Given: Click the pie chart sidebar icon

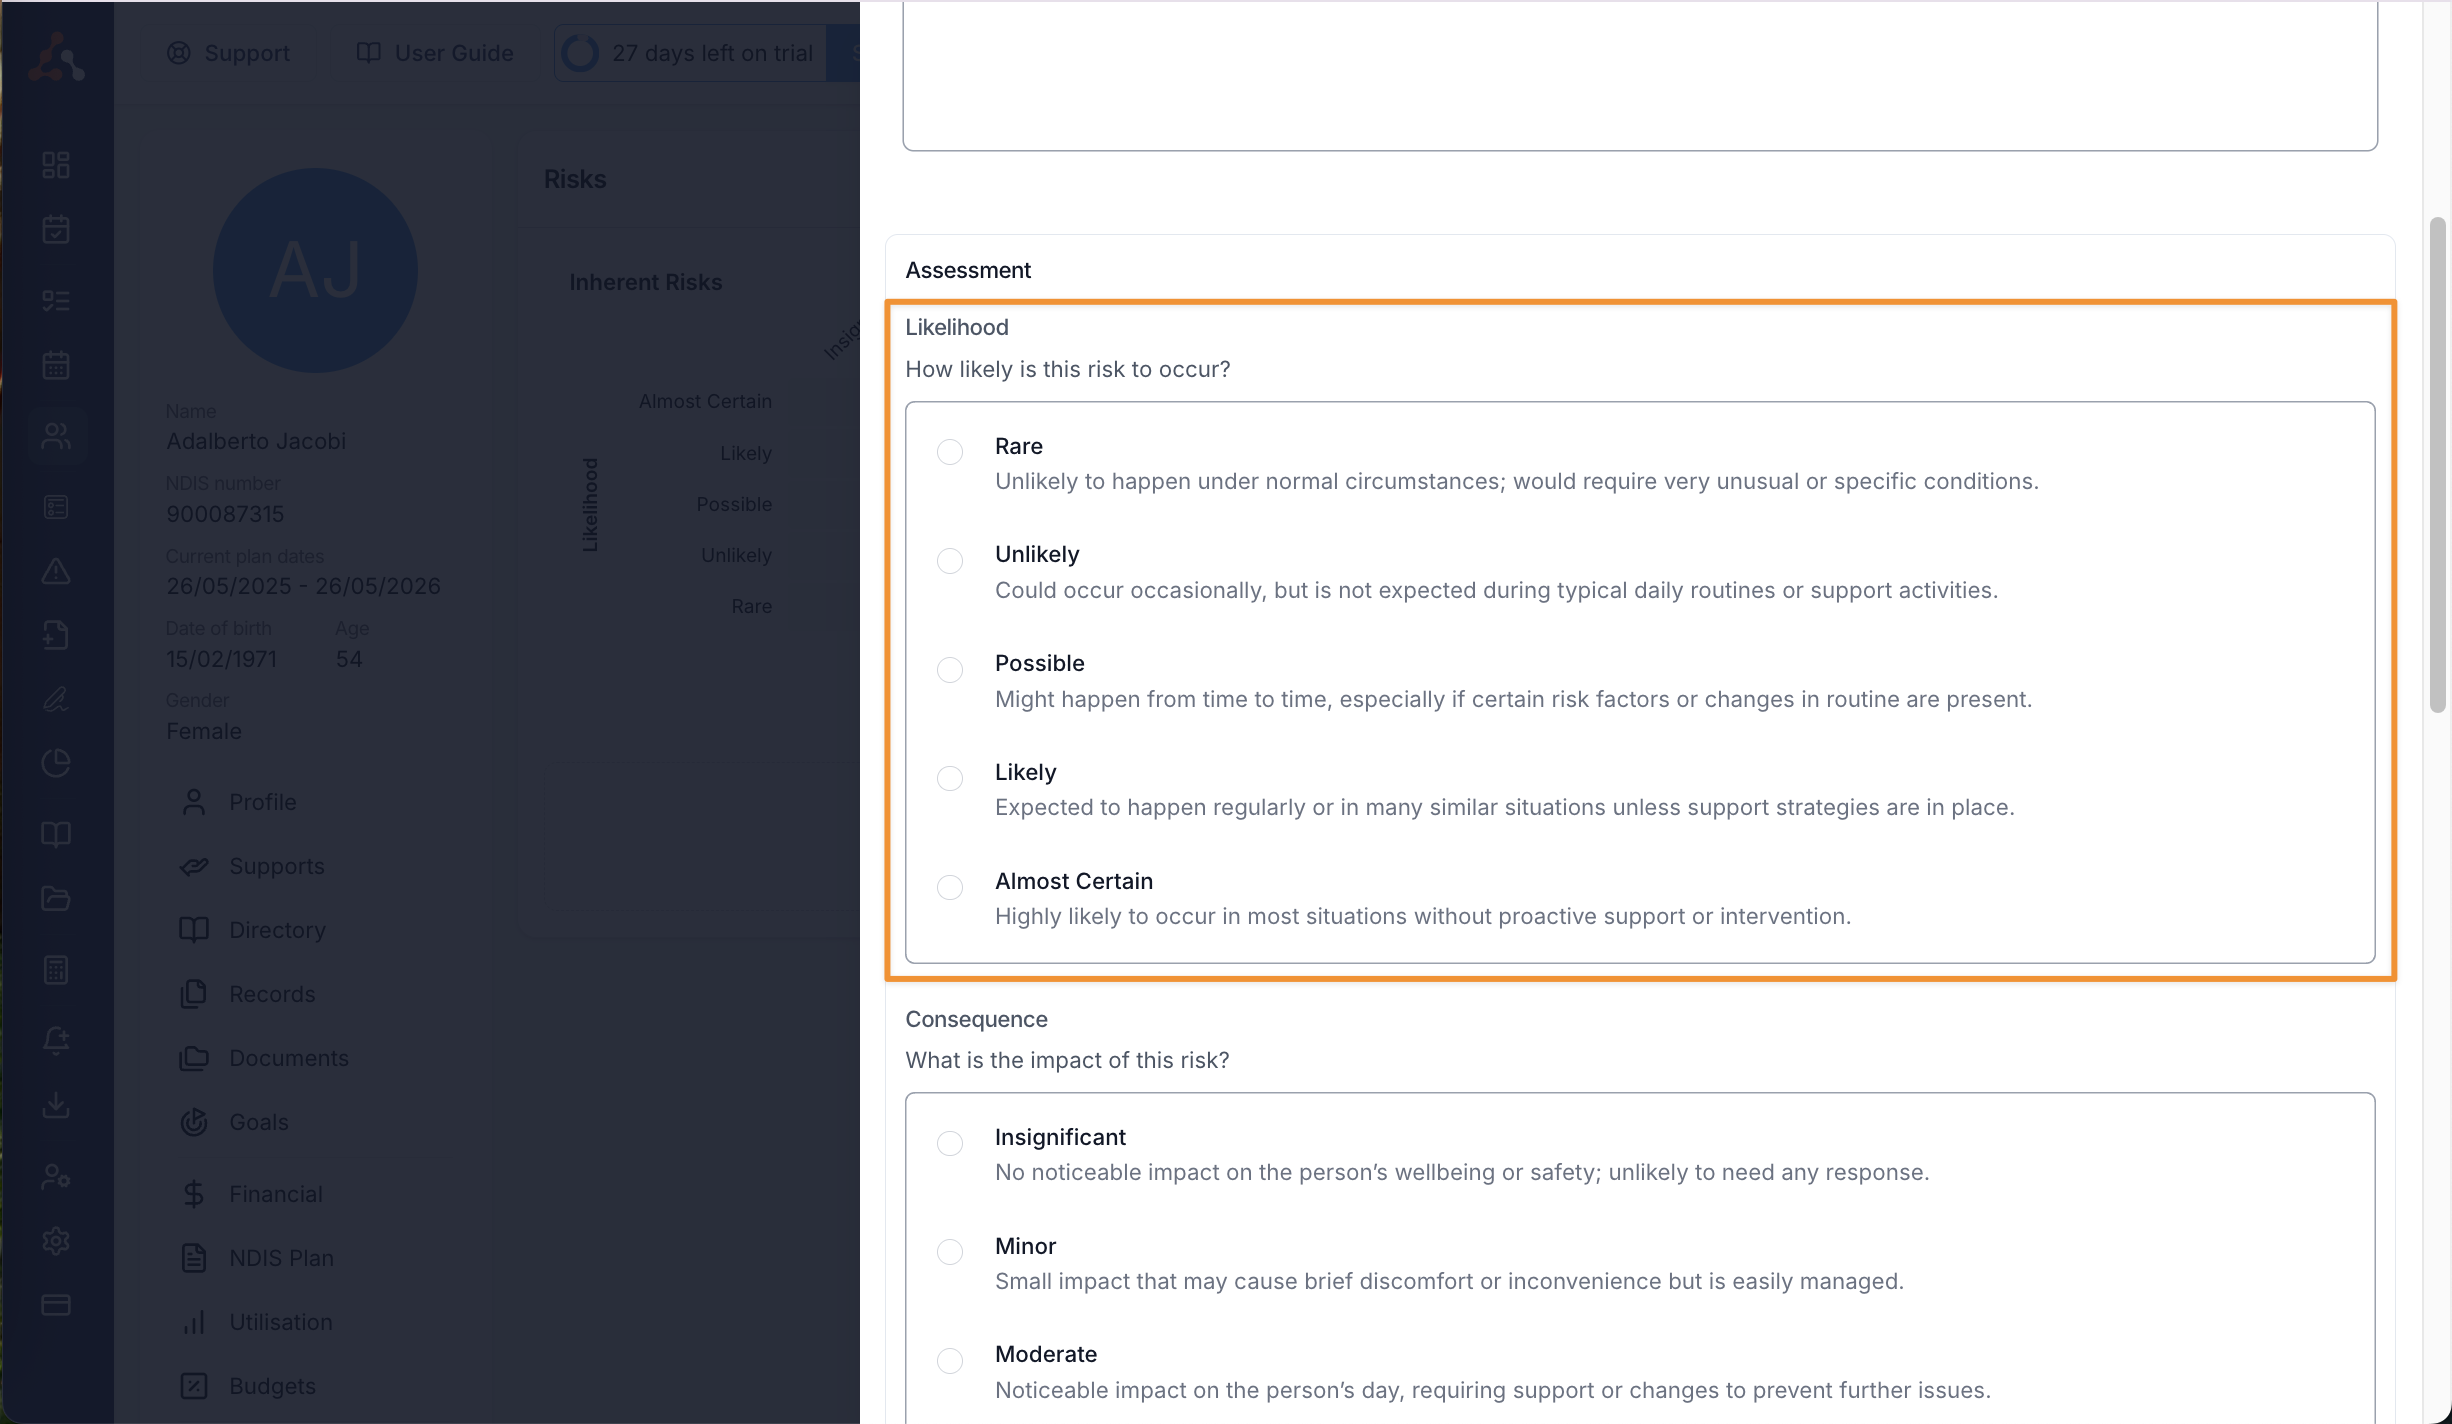Looking at the screenshot, I should tap(56, 763).
